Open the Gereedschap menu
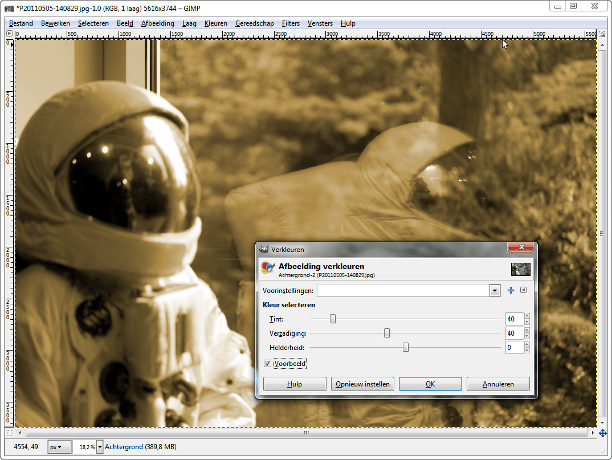Viewport: 612px width, 460px height. click(254, 23)
